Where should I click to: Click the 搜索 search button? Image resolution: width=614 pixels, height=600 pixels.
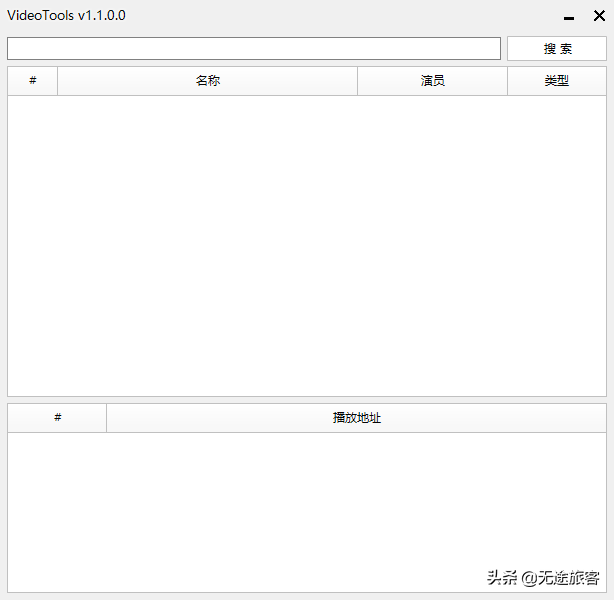point(557,49)
